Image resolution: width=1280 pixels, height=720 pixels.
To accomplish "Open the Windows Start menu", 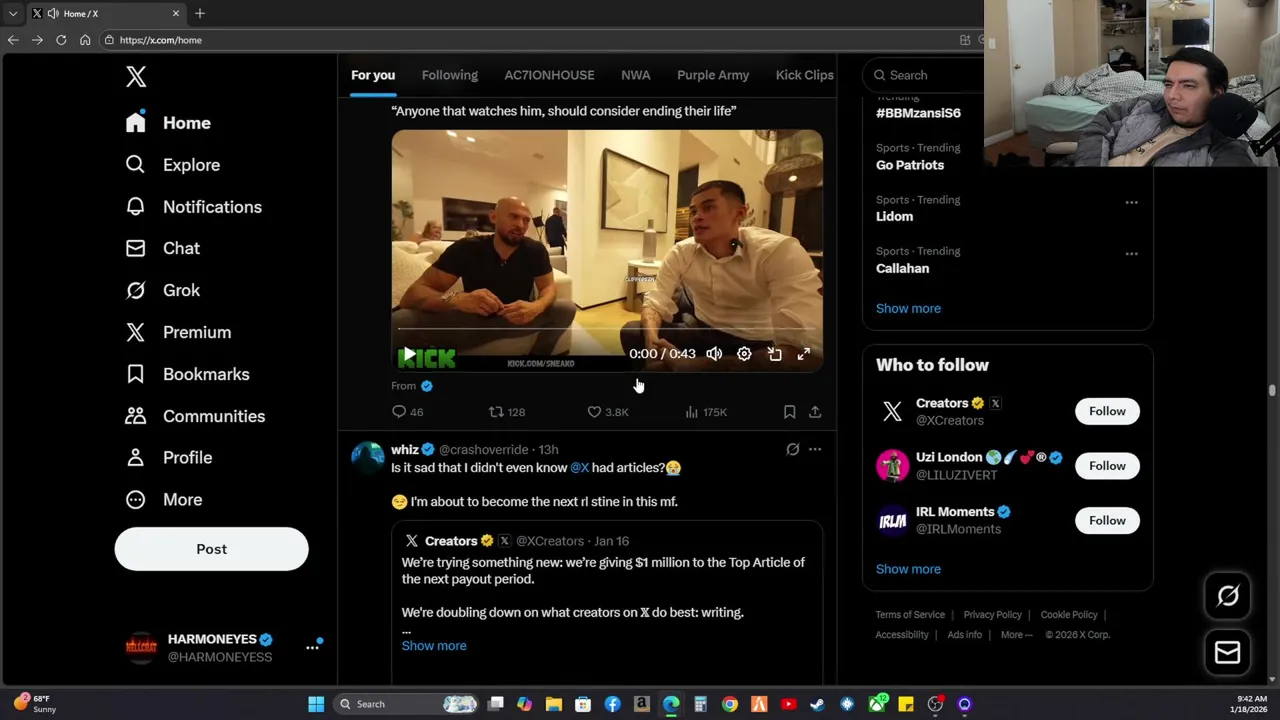I will (x=316, y=704).
